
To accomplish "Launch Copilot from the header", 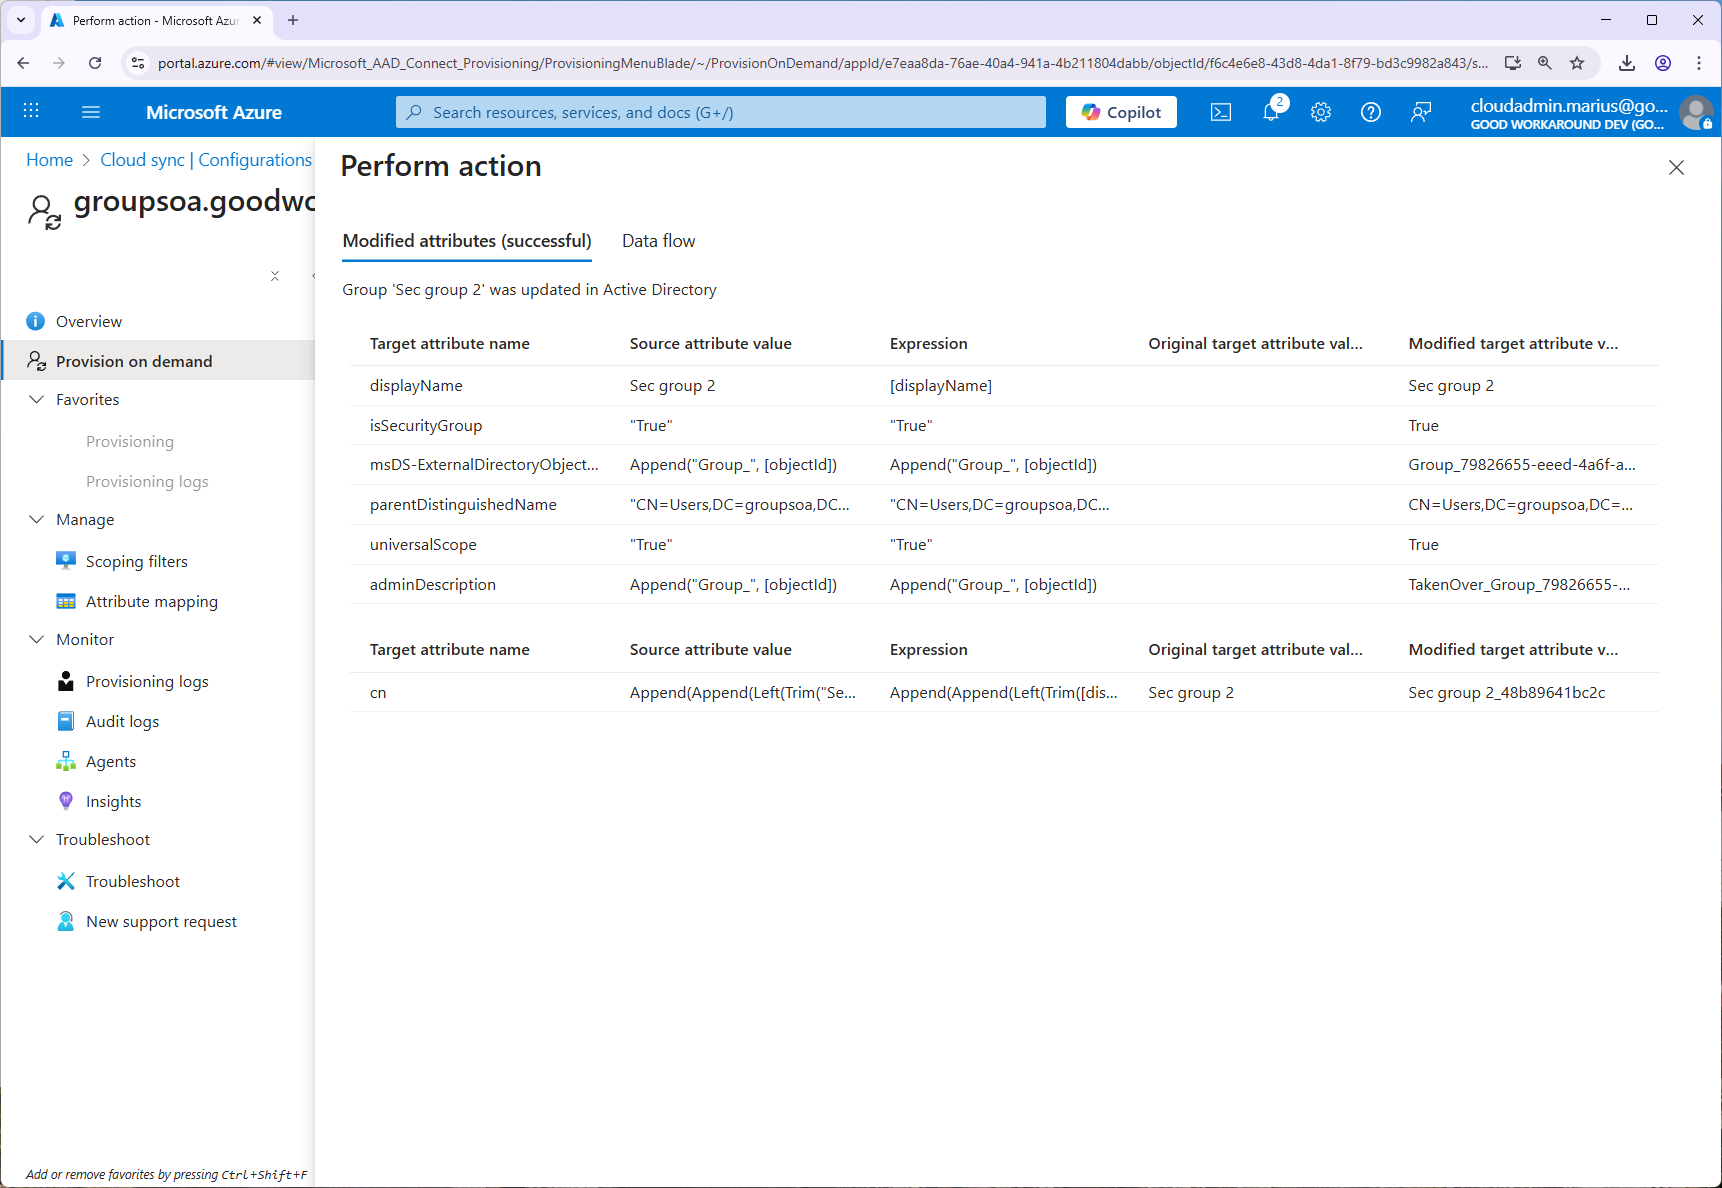I will pos(1121,112).
